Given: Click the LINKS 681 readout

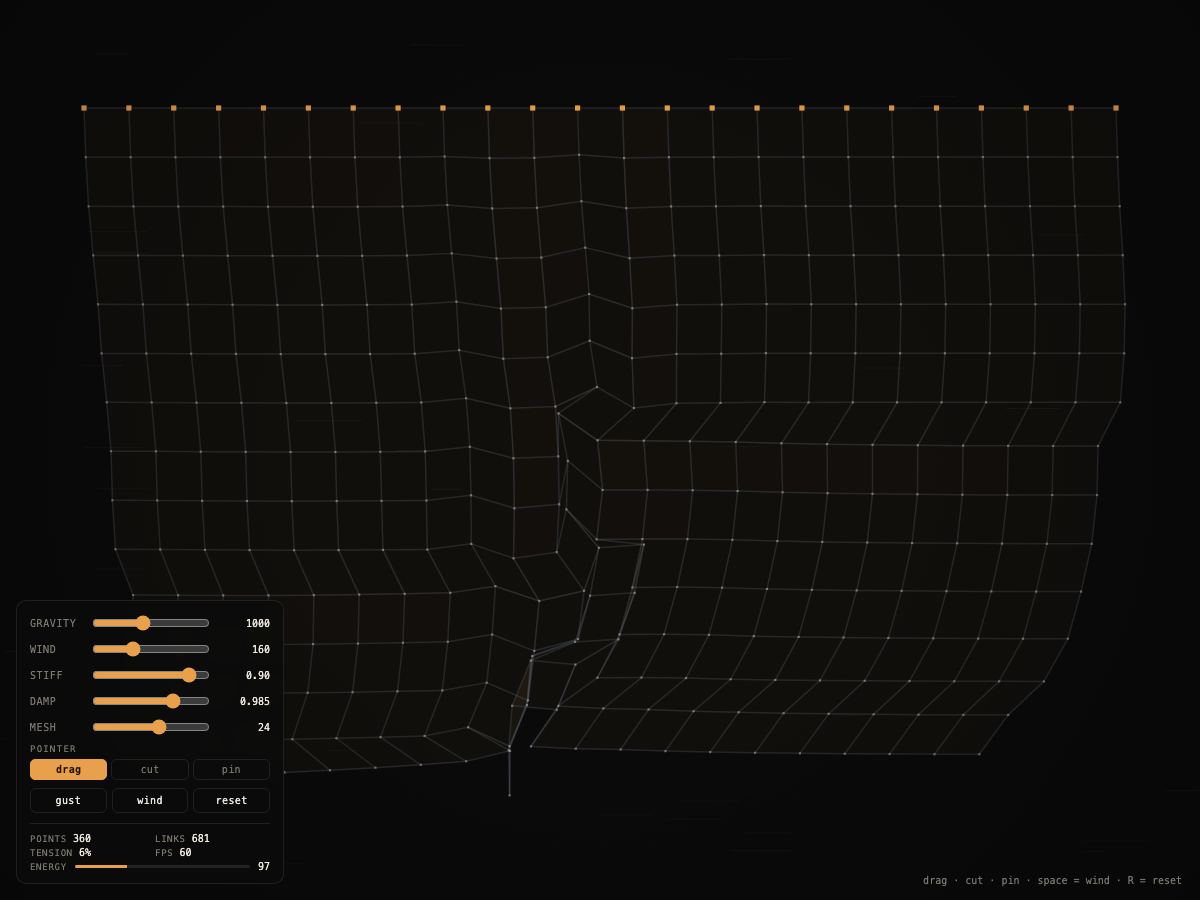Looking at the screenshot, I should pyautogui.click(x=182, y=839).
